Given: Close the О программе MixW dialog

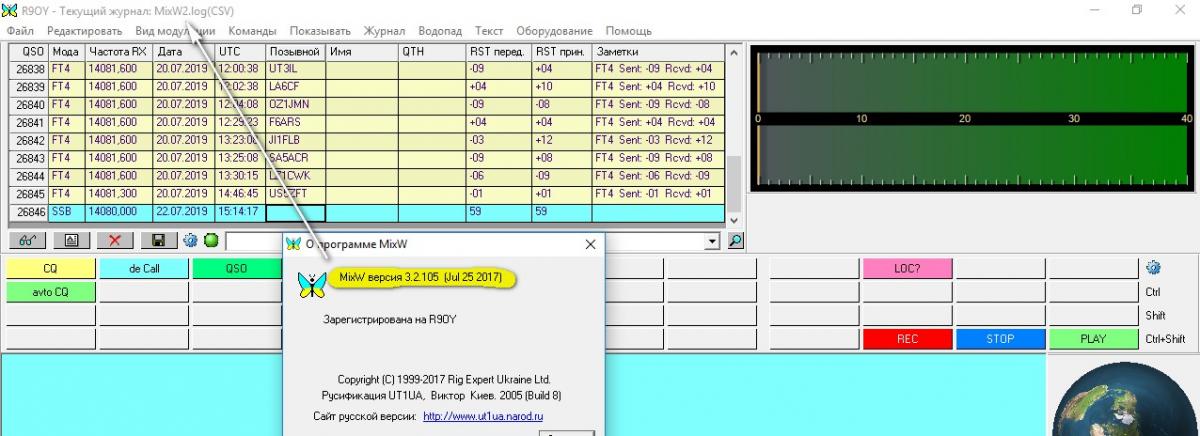Looking at the screenshot, I should coord(590,243).
